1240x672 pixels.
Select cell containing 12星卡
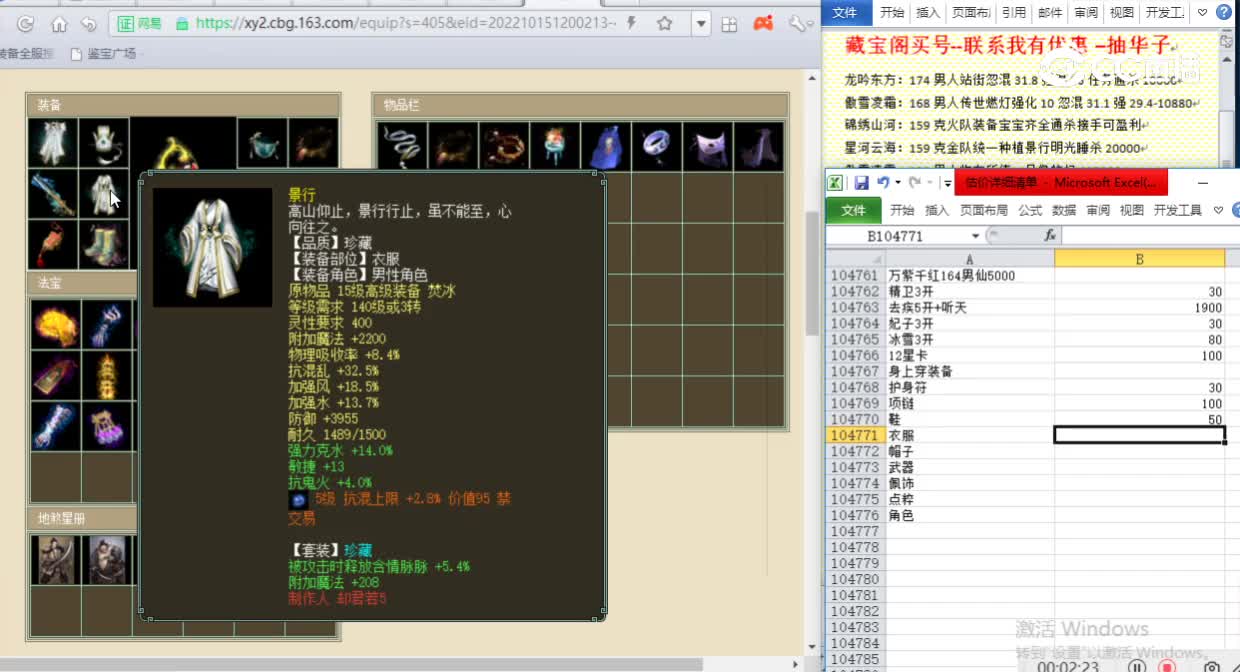pos(970,355)
